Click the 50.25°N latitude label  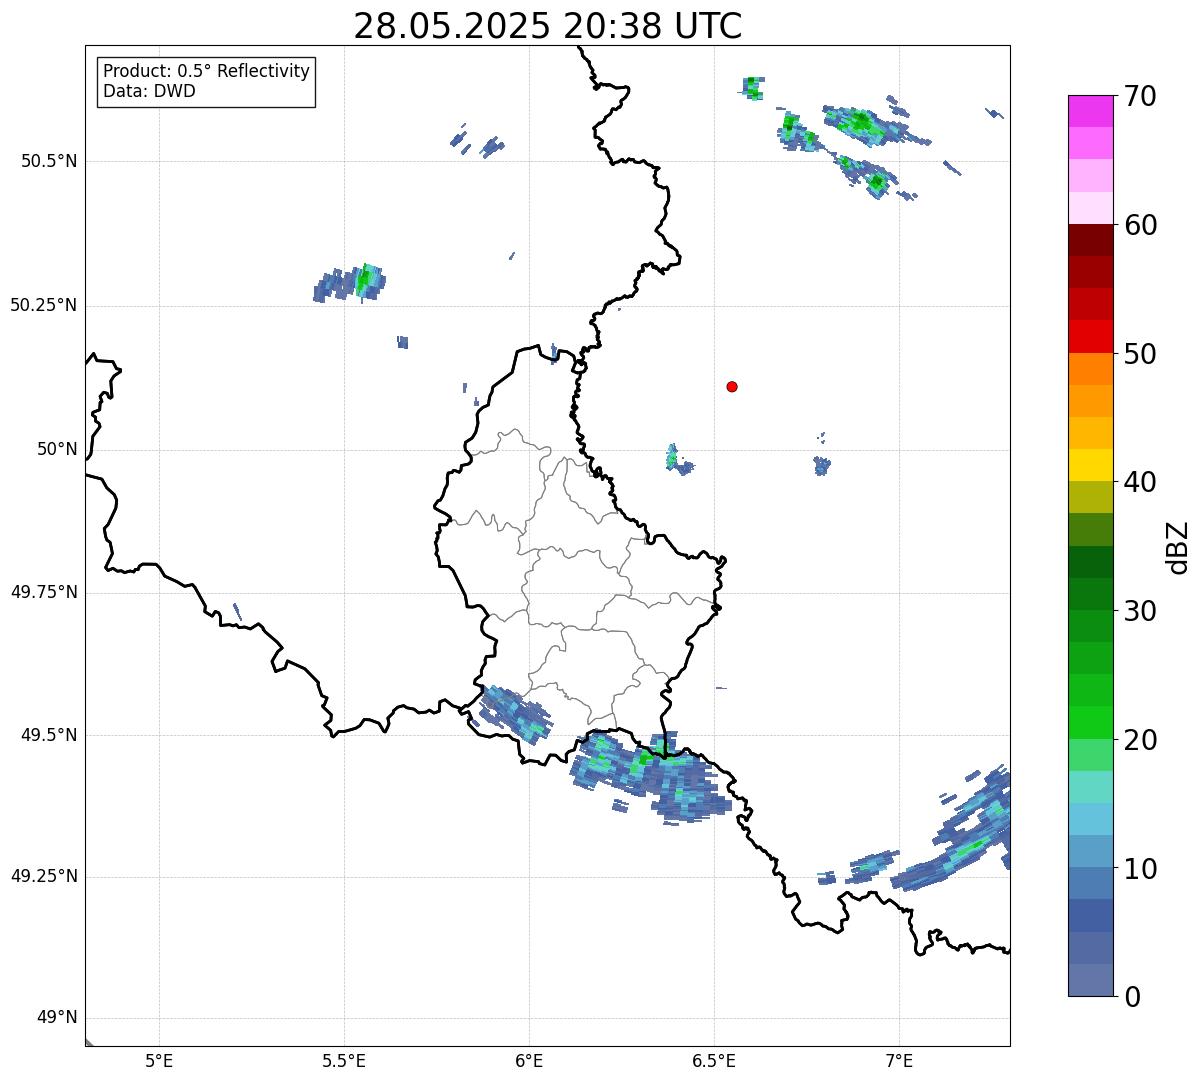point(44,305)
